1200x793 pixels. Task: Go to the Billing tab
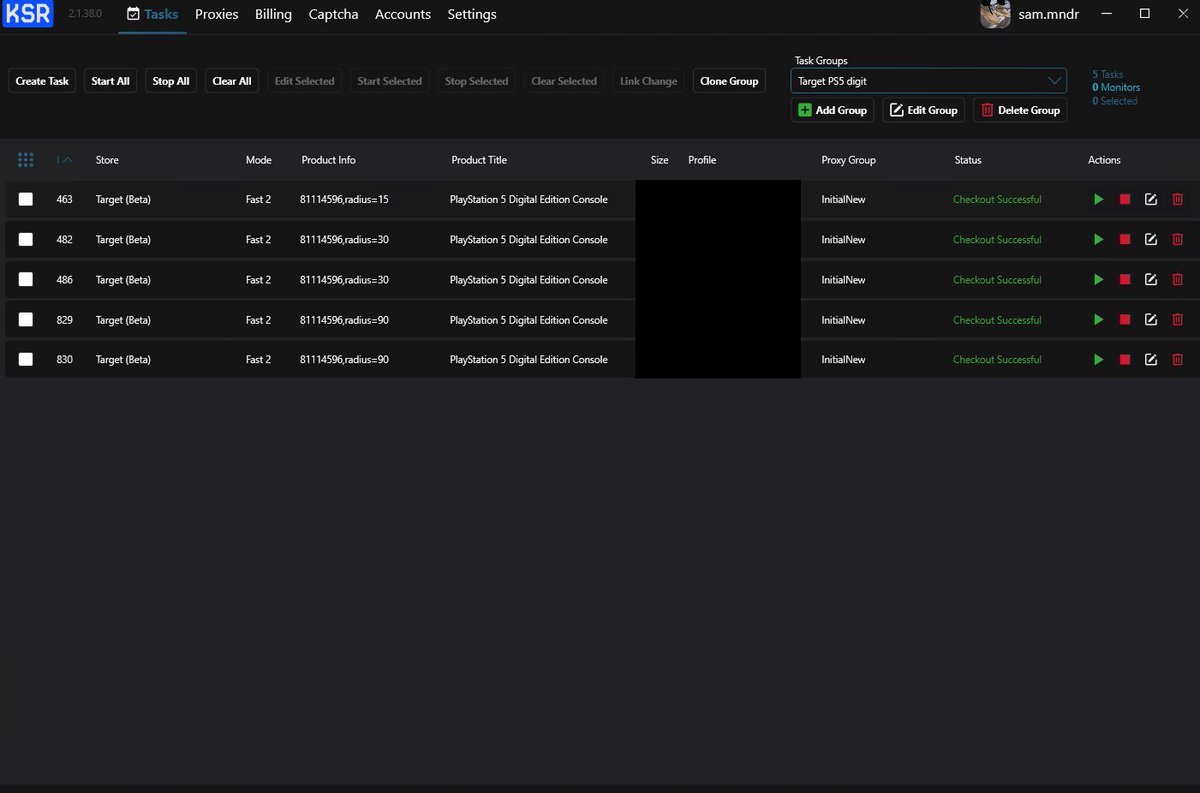point(273,14)
